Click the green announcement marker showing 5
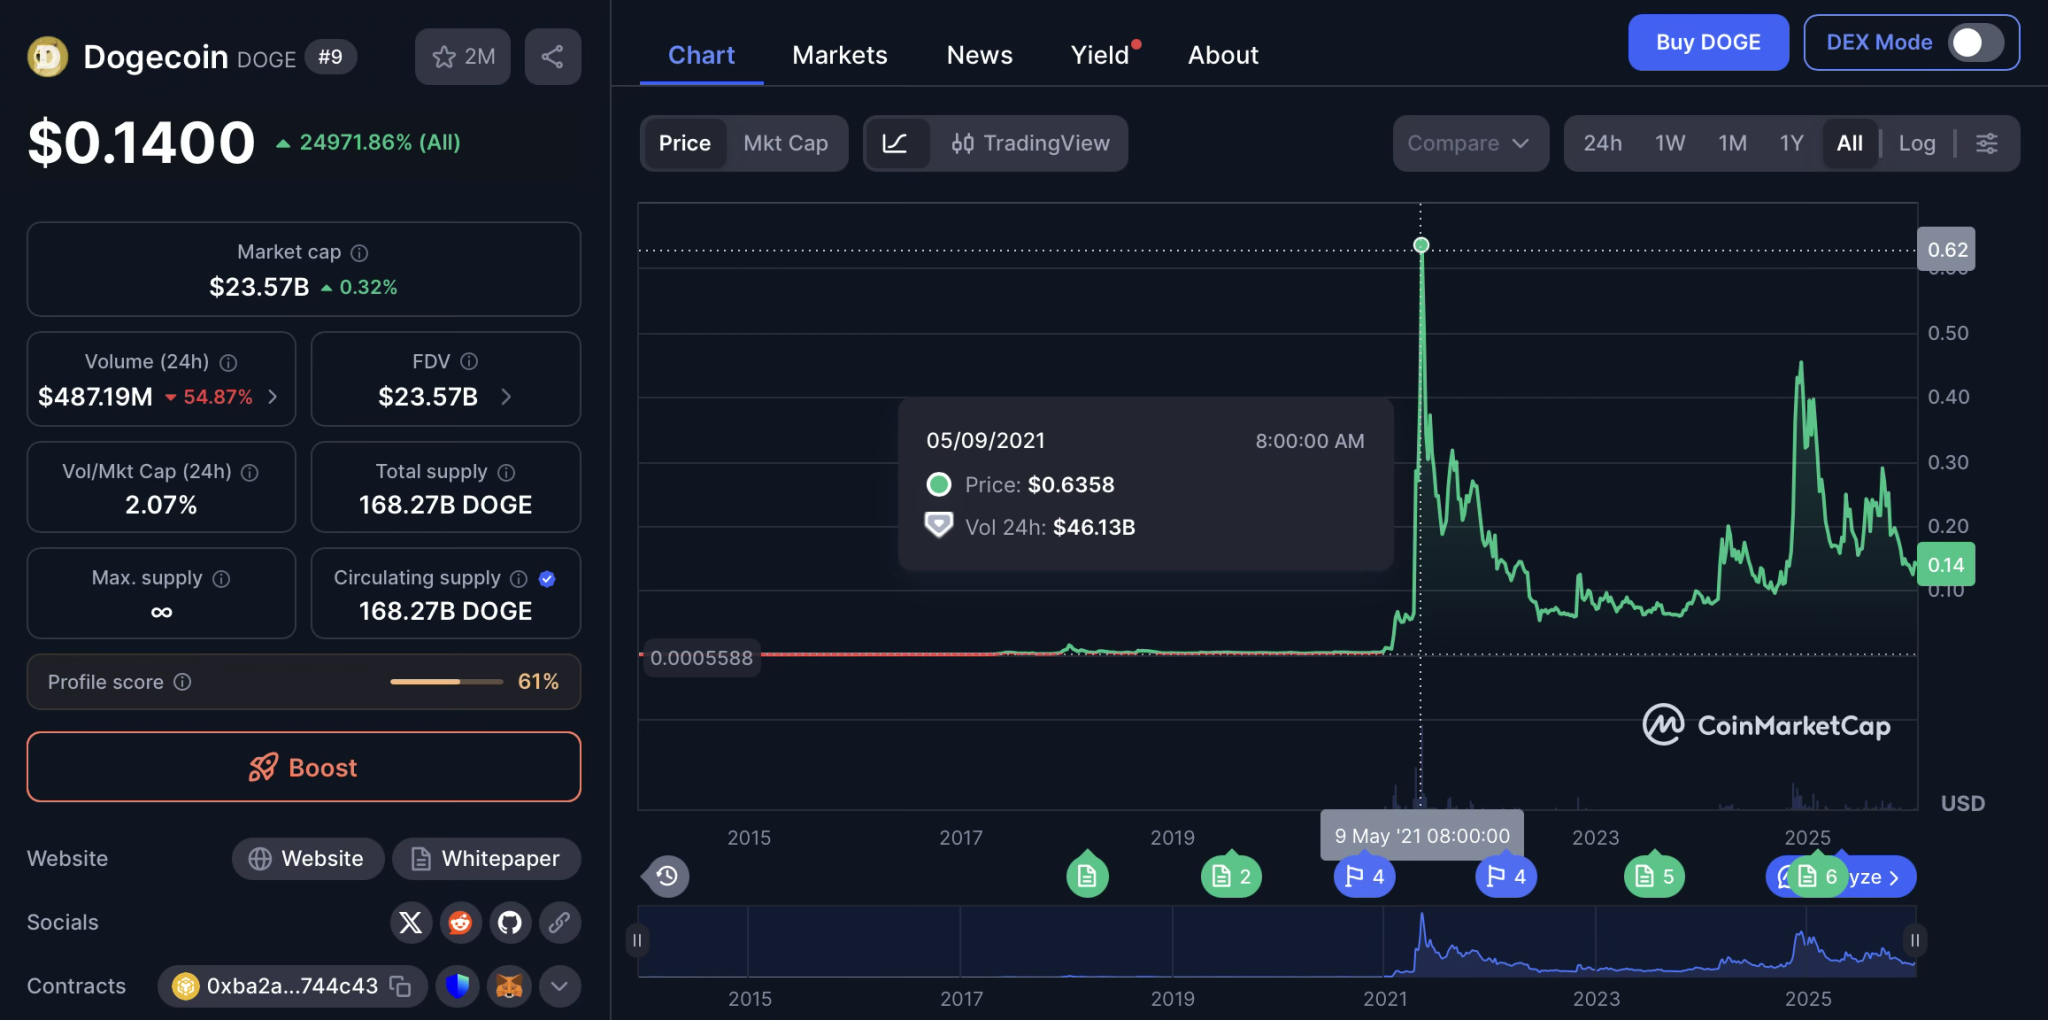Image resolution: width=2048 pixels, height=1020 pixels. (x=1651, y=875)
